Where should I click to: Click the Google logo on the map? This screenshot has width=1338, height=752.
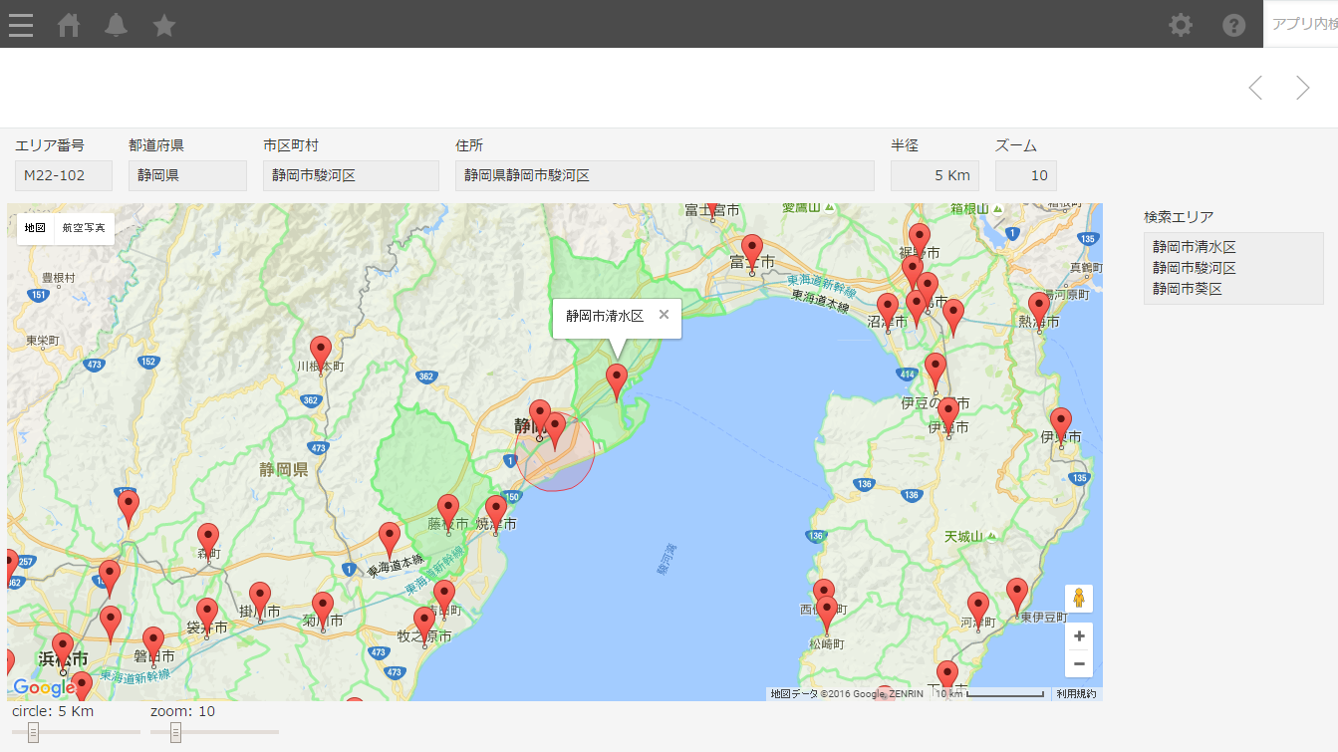(41, 687)
